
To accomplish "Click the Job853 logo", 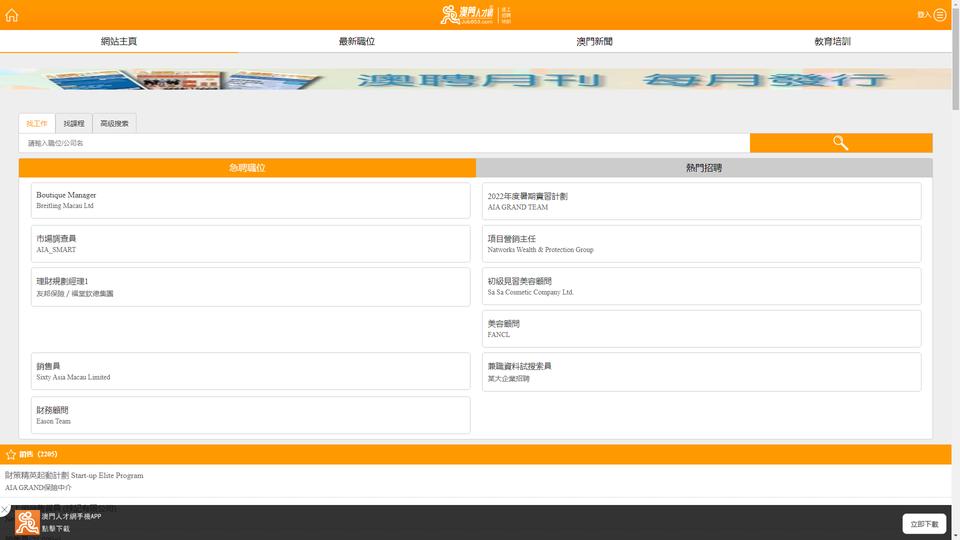I will click(476, 15).
